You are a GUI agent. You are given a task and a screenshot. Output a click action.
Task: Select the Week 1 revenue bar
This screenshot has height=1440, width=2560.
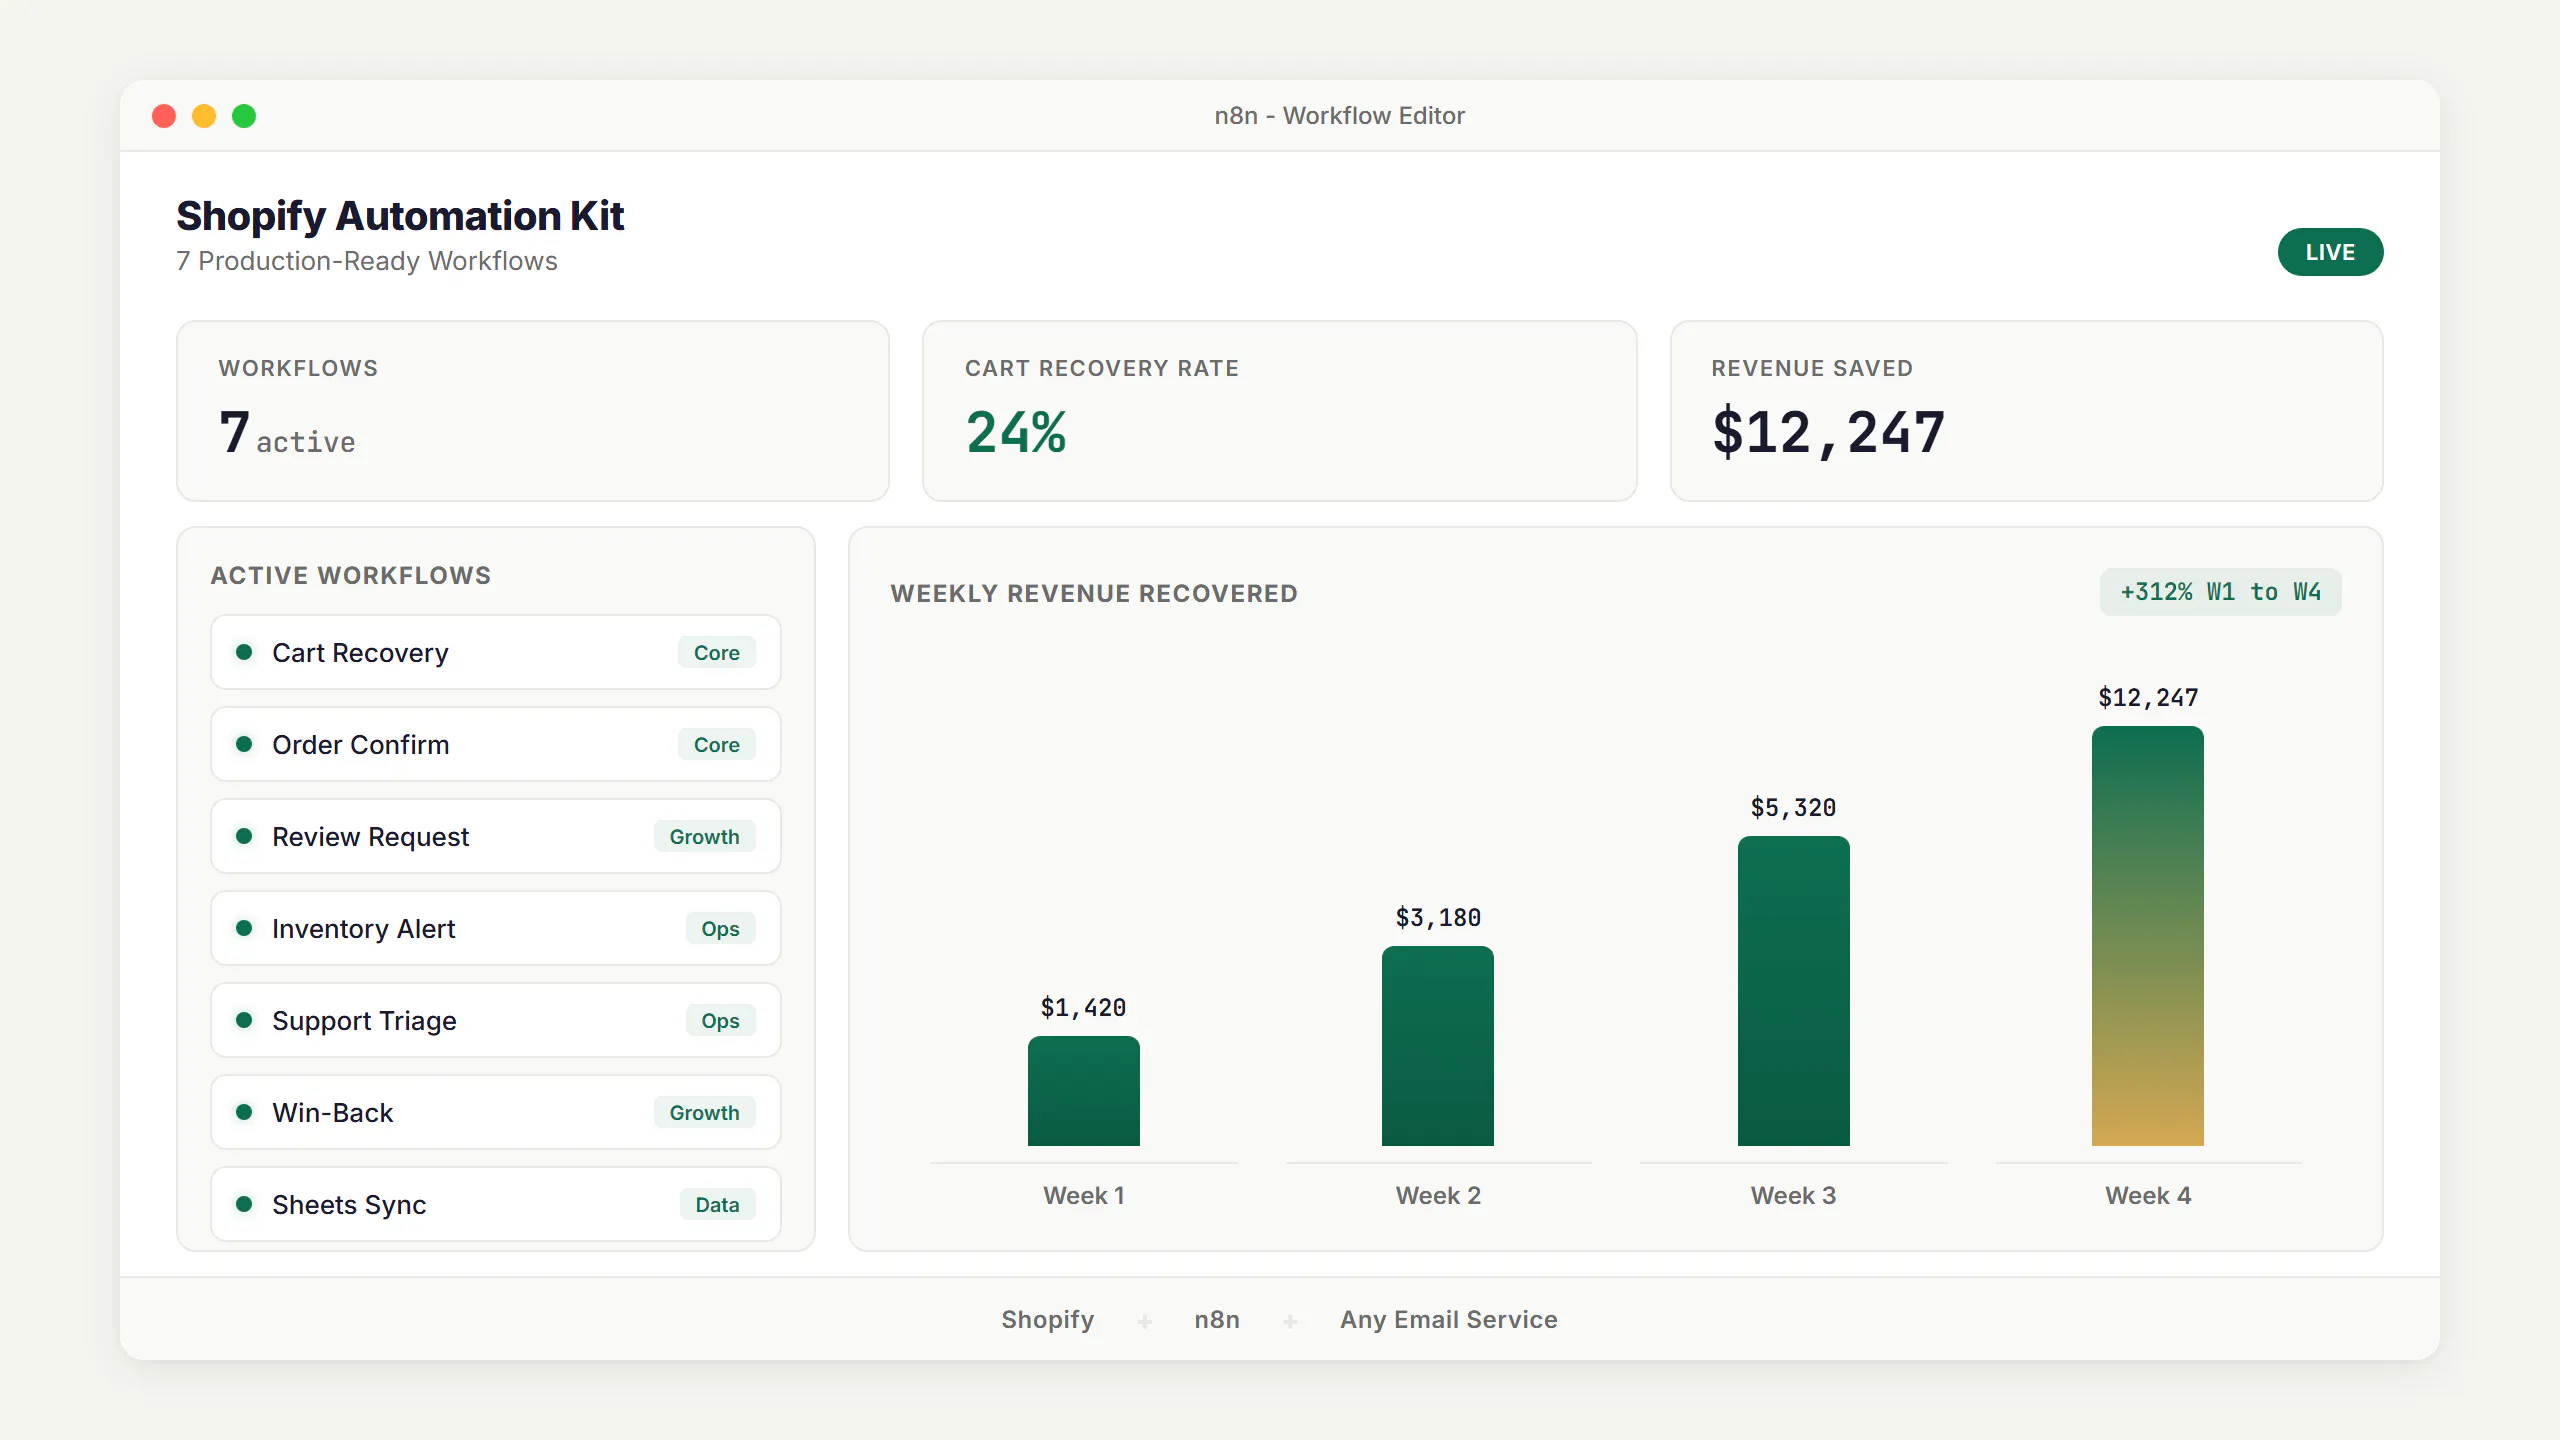point(1084,1091)
